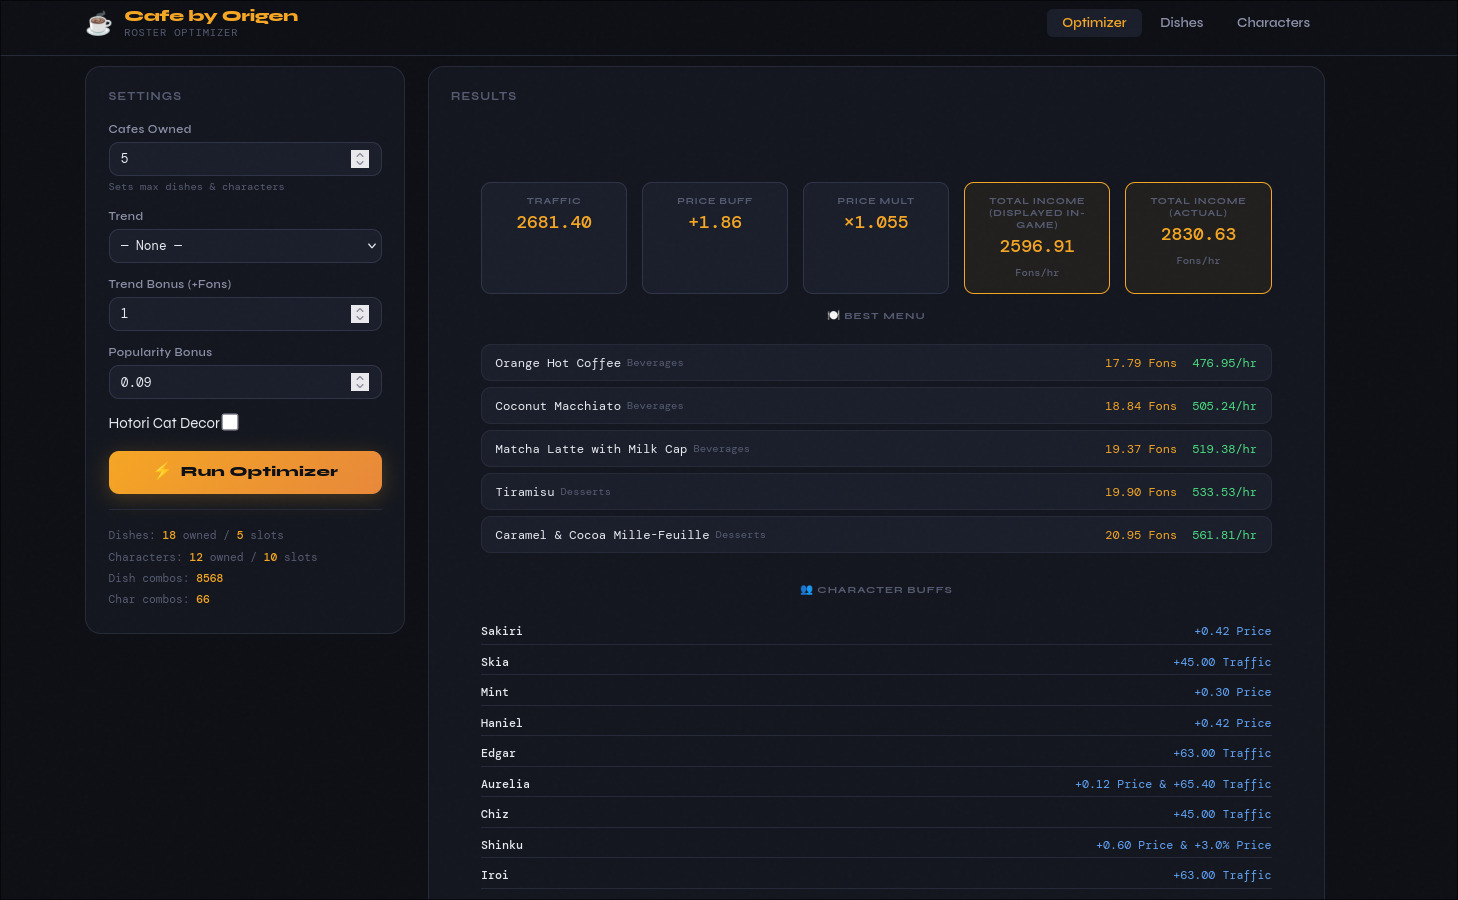Adjust the Cafes Owned stepper arrows
Screen dimensions: 1458x900
point(360,159)
